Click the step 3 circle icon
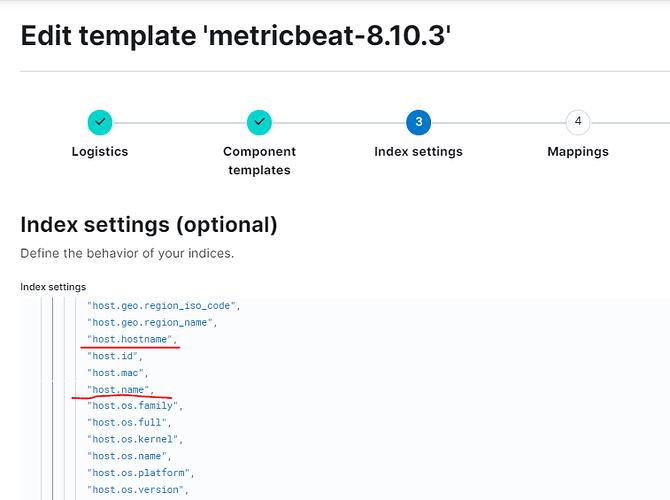The height and width of the screenshot is (500, 670). [x=419, y=123]
